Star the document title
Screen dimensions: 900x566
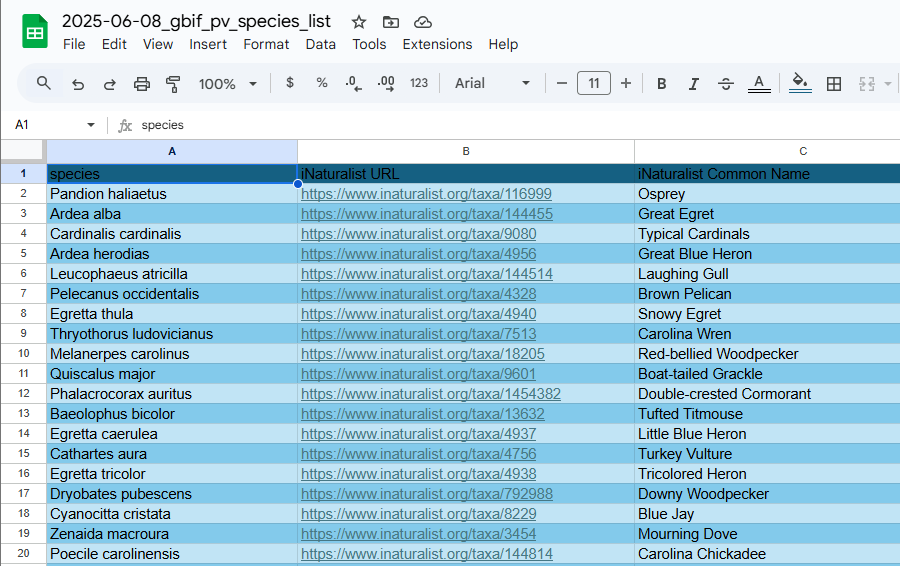click(359, 22)
